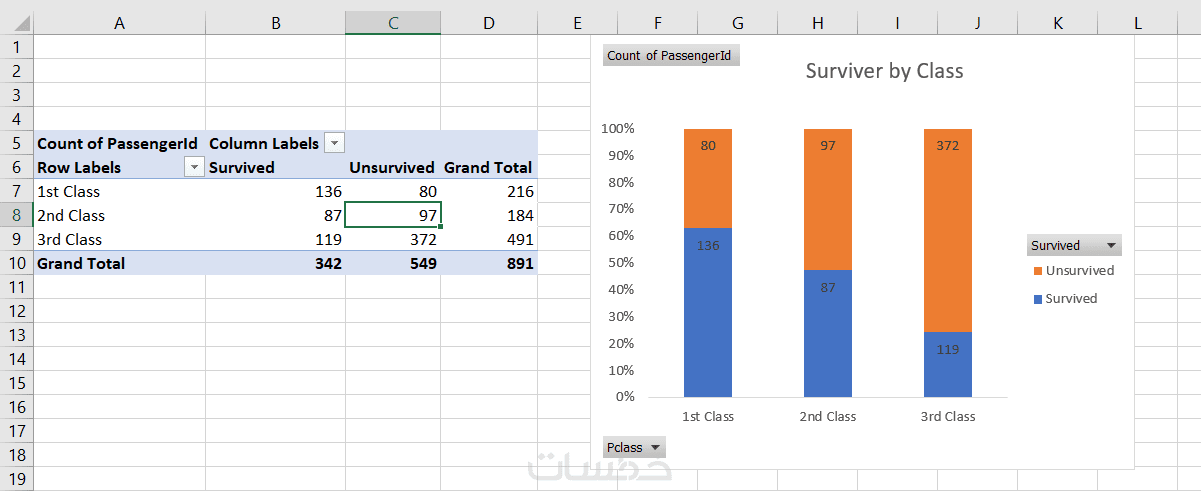Click the Count of PassengerId chart button
This screenshot has height=491, width=1201.
(671, 56)
